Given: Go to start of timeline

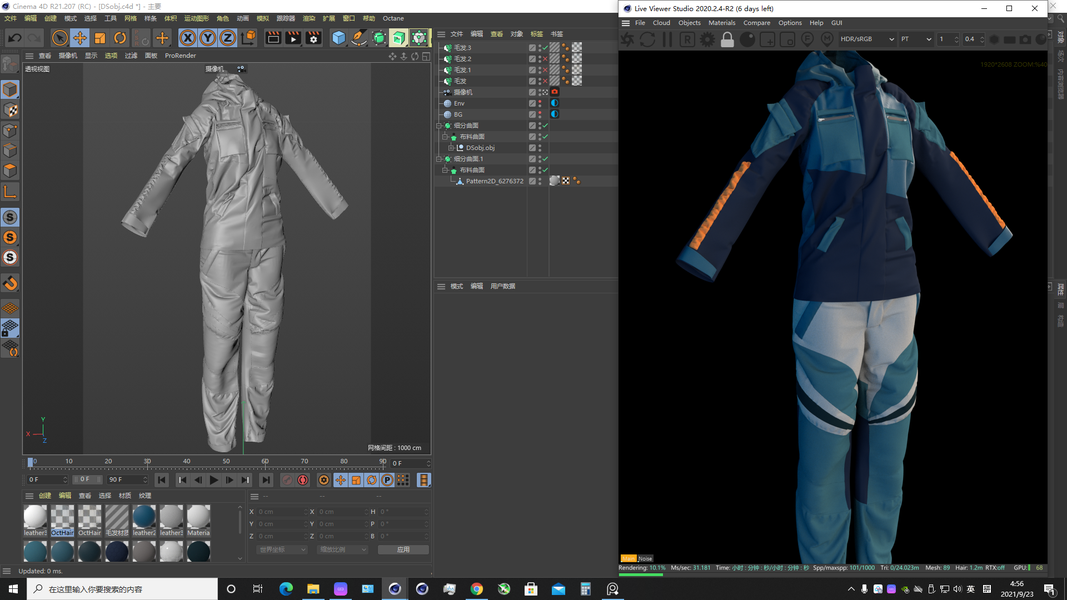Looking at the screenshot, I should (x=162, y=480).
